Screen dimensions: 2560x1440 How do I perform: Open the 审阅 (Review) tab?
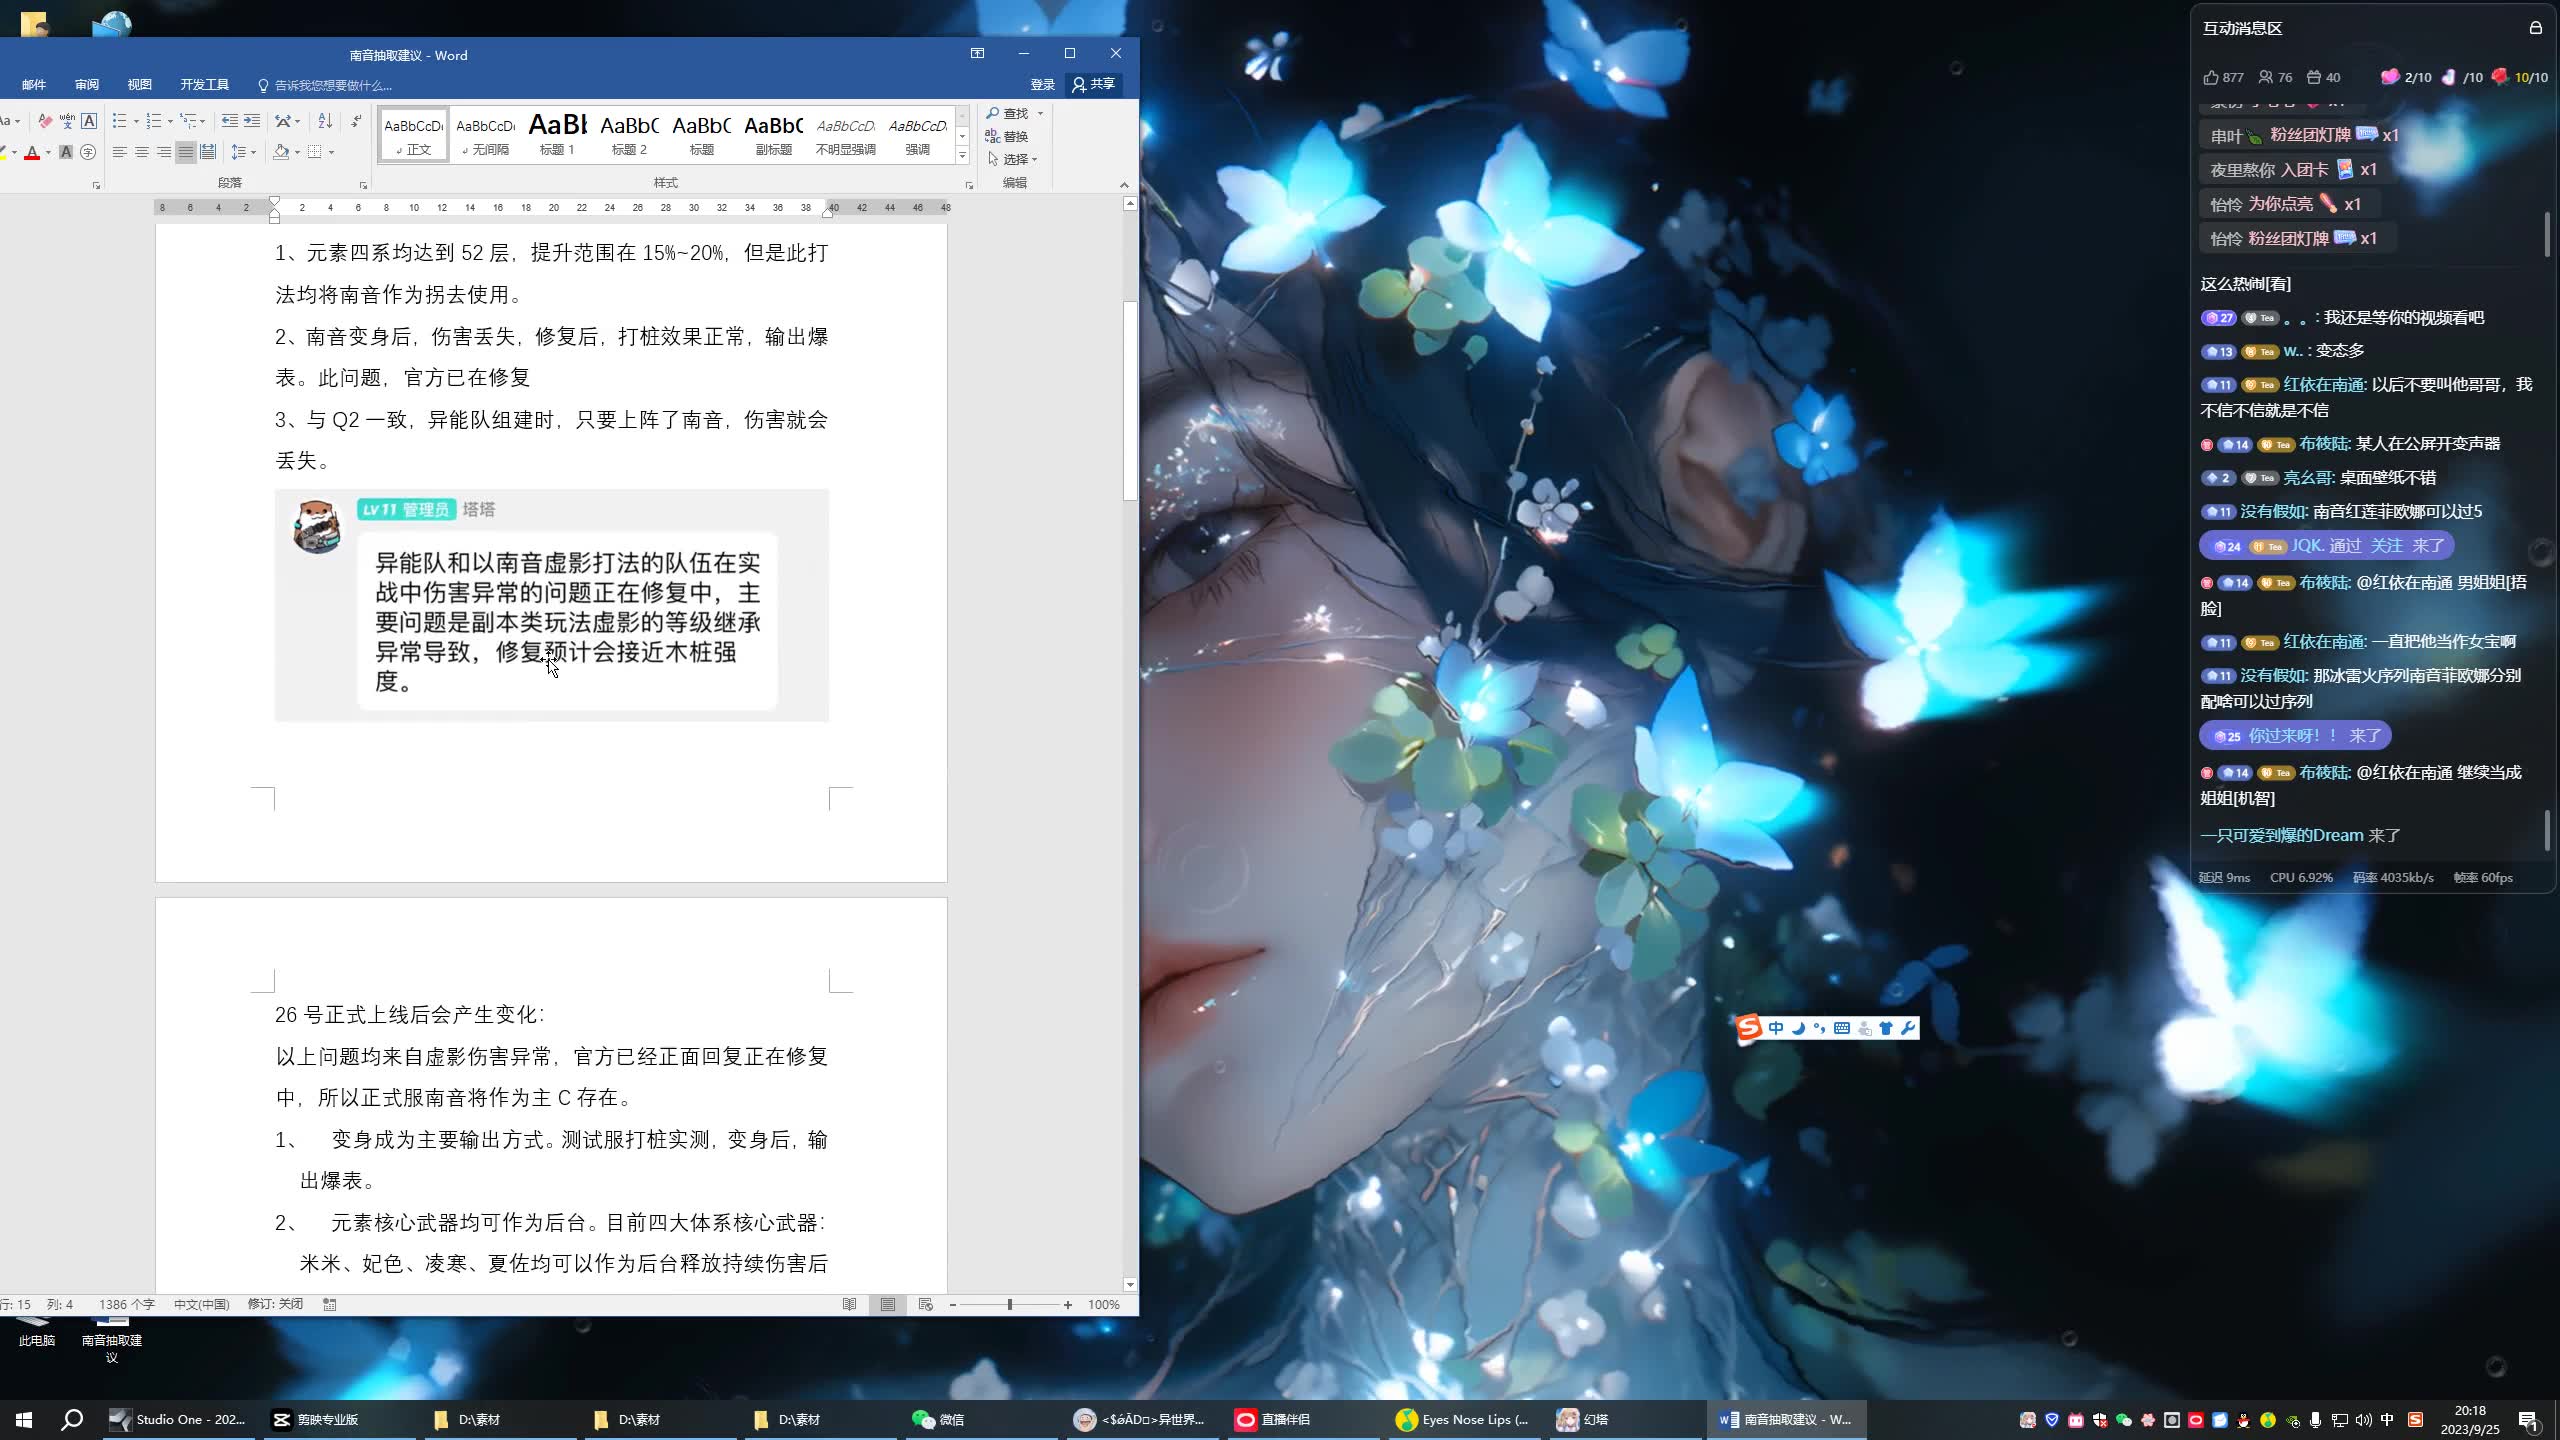[x=87, y=85]
